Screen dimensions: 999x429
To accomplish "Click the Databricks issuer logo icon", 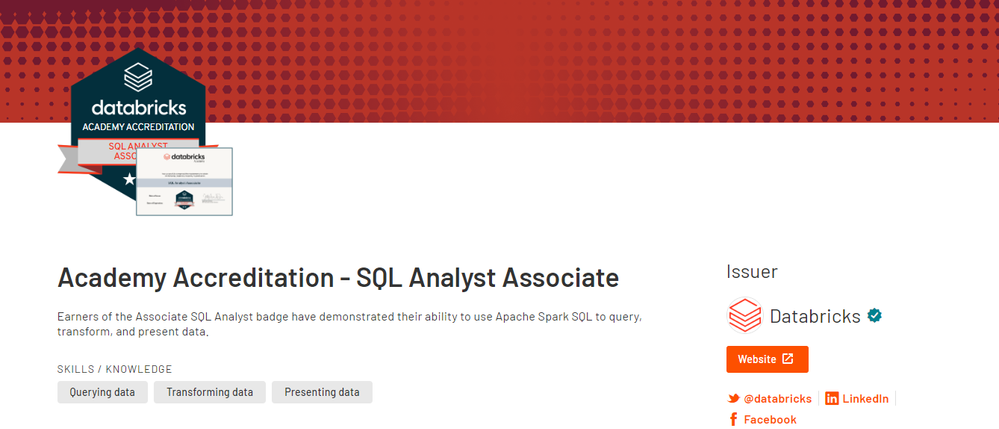I will coord(744,316).
